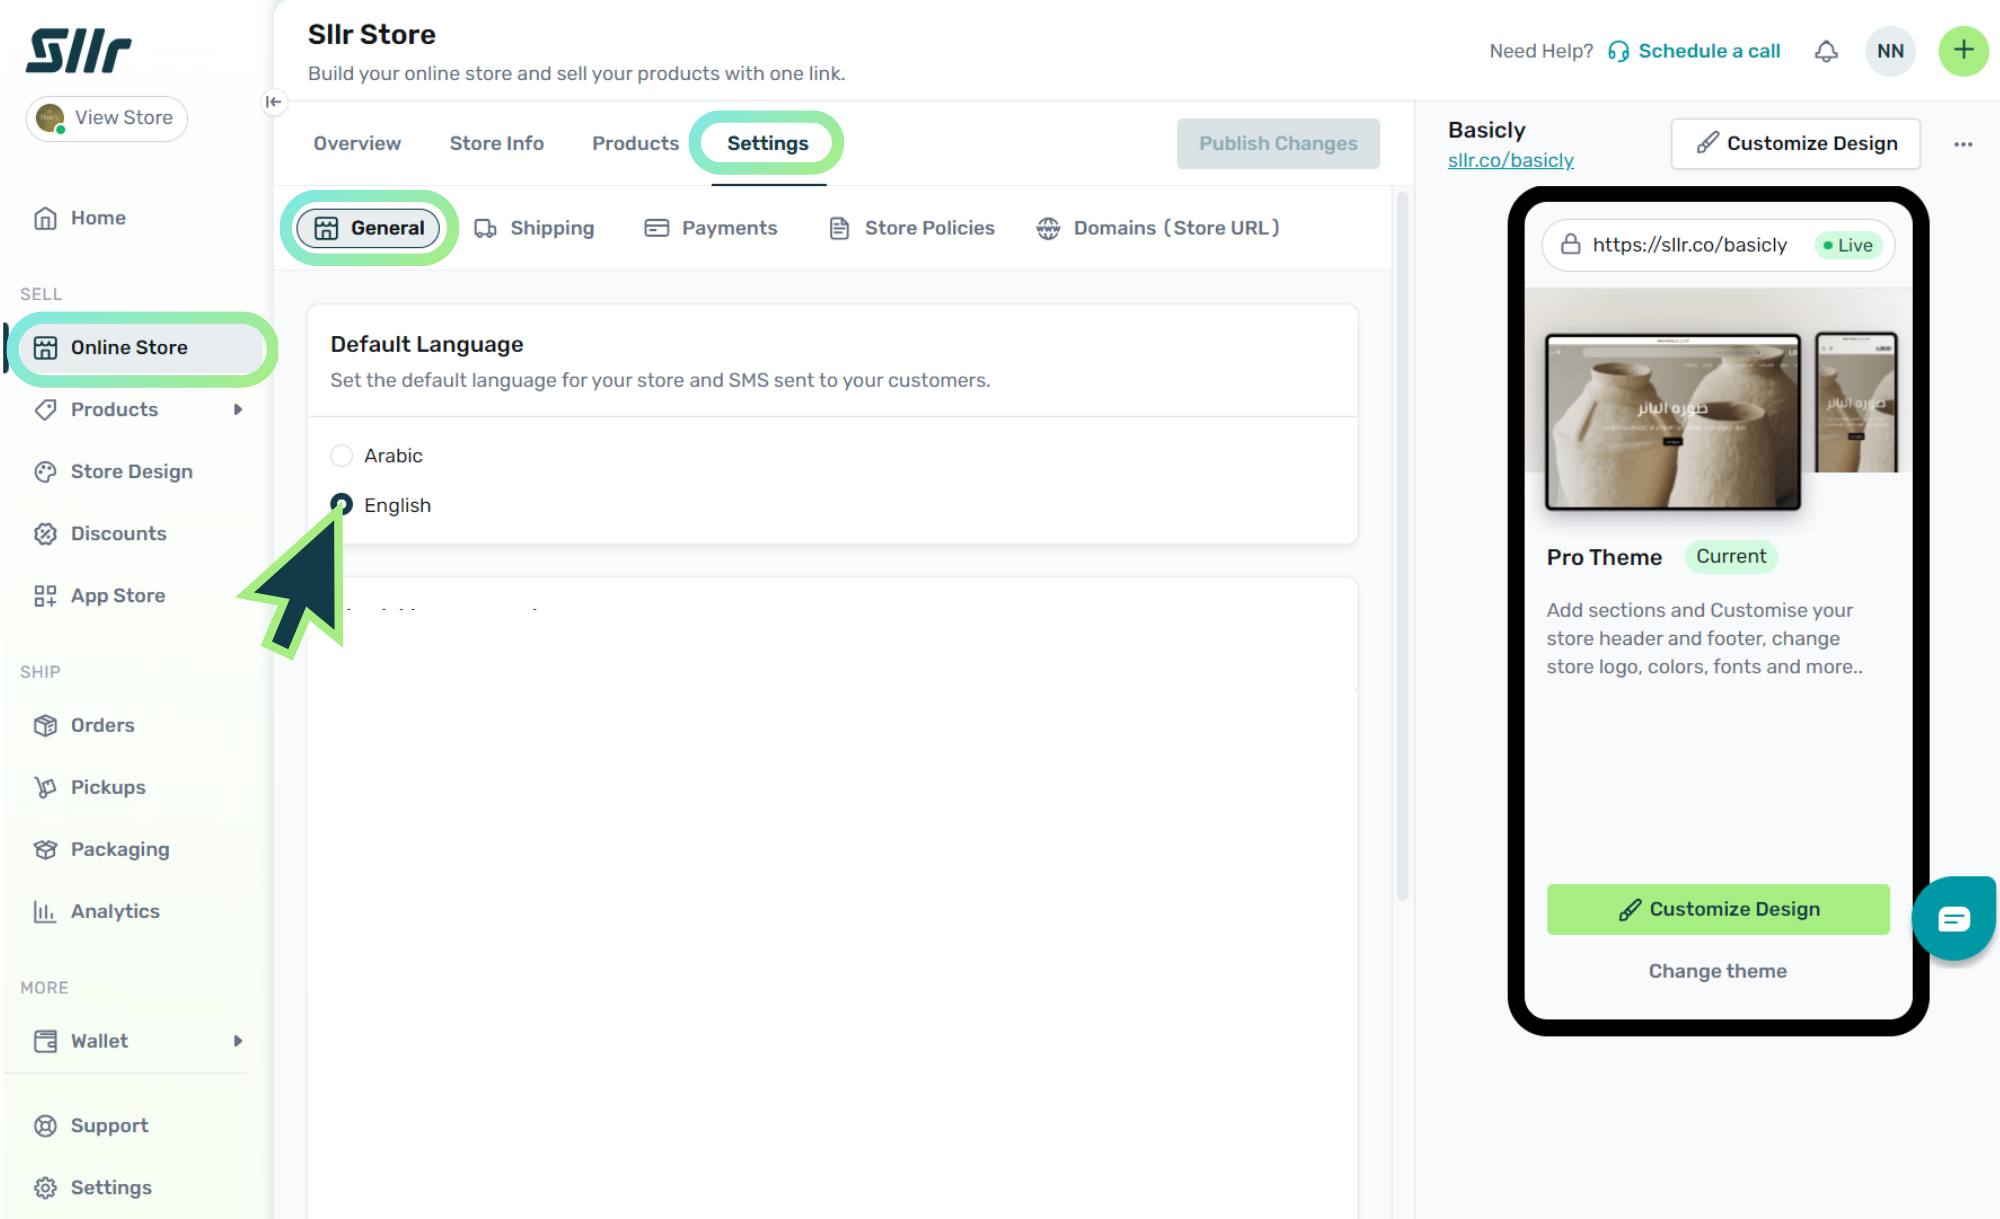2000x1219 pixels.
Task: Click the green plus add button
Action: (x=1963, y=51)
